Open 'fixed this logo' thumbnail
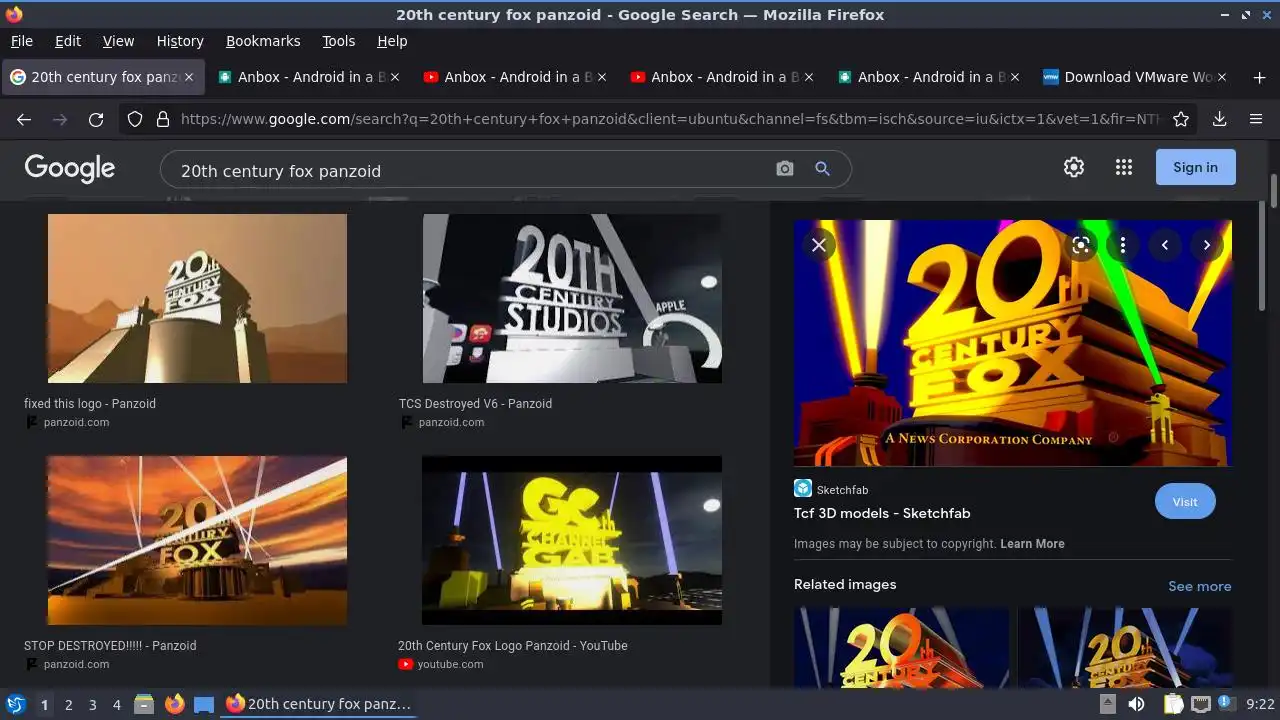This screenshot has height=720, width=1280. (x=197, y=298)
